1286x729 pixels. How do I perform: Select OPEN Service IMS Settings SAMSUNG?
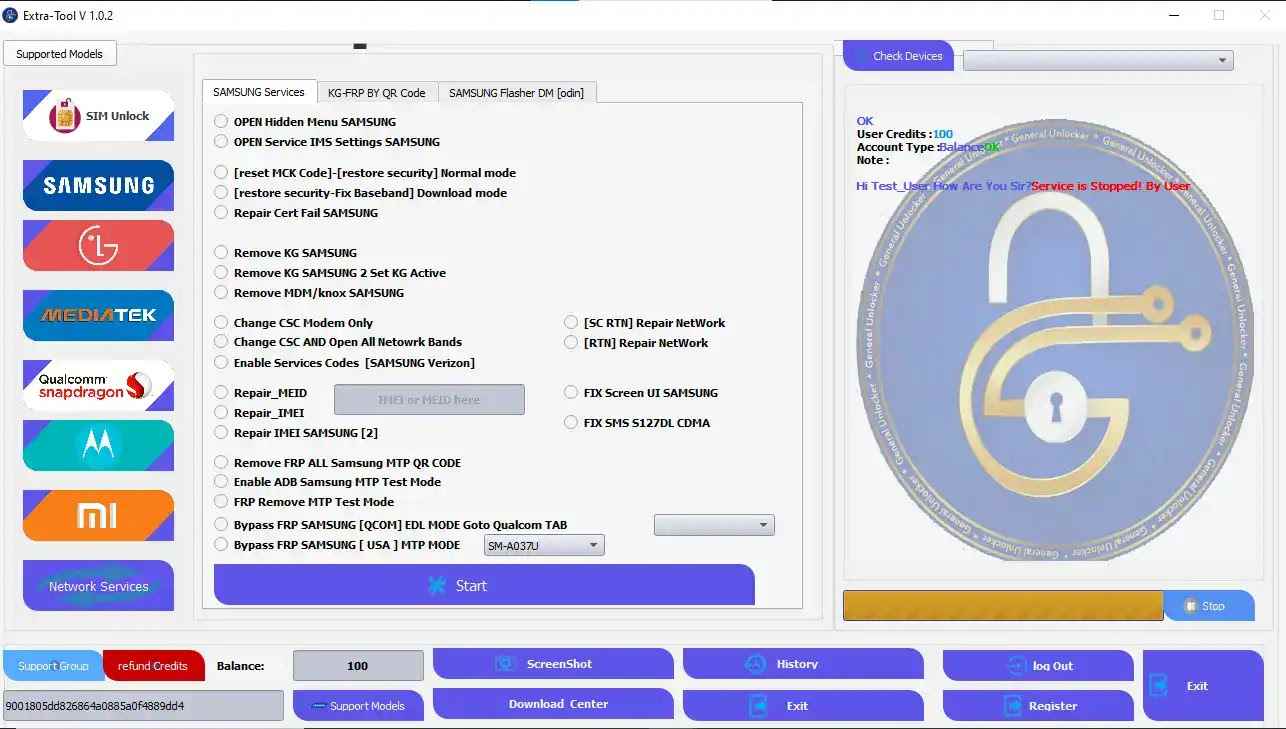[221, 141]
